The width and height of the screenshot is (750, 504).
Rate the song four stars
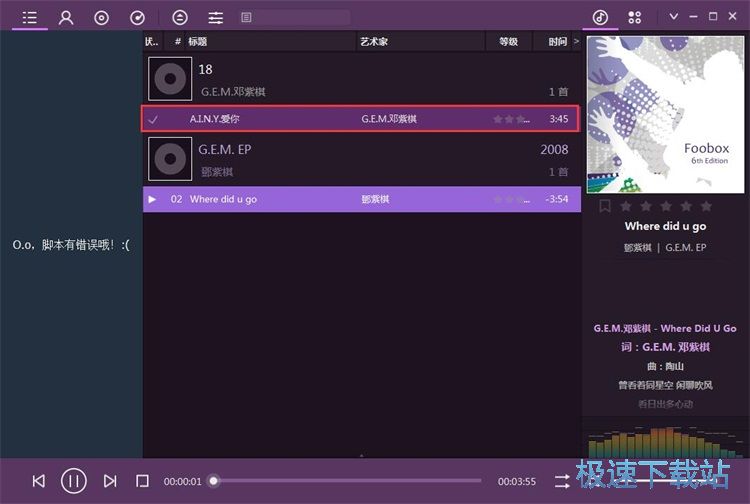coord(686,206)
